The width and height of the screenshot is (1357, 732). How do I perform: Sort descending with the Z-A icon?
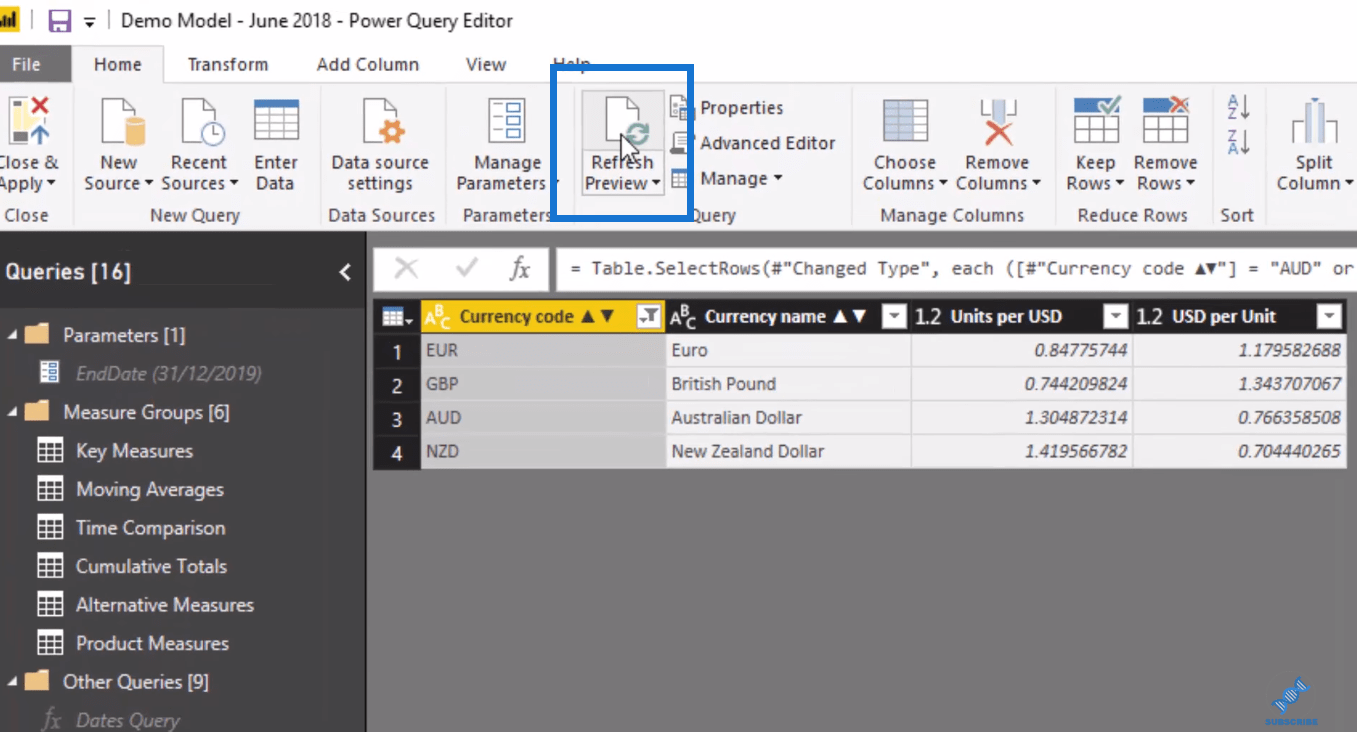point(1238,142)
